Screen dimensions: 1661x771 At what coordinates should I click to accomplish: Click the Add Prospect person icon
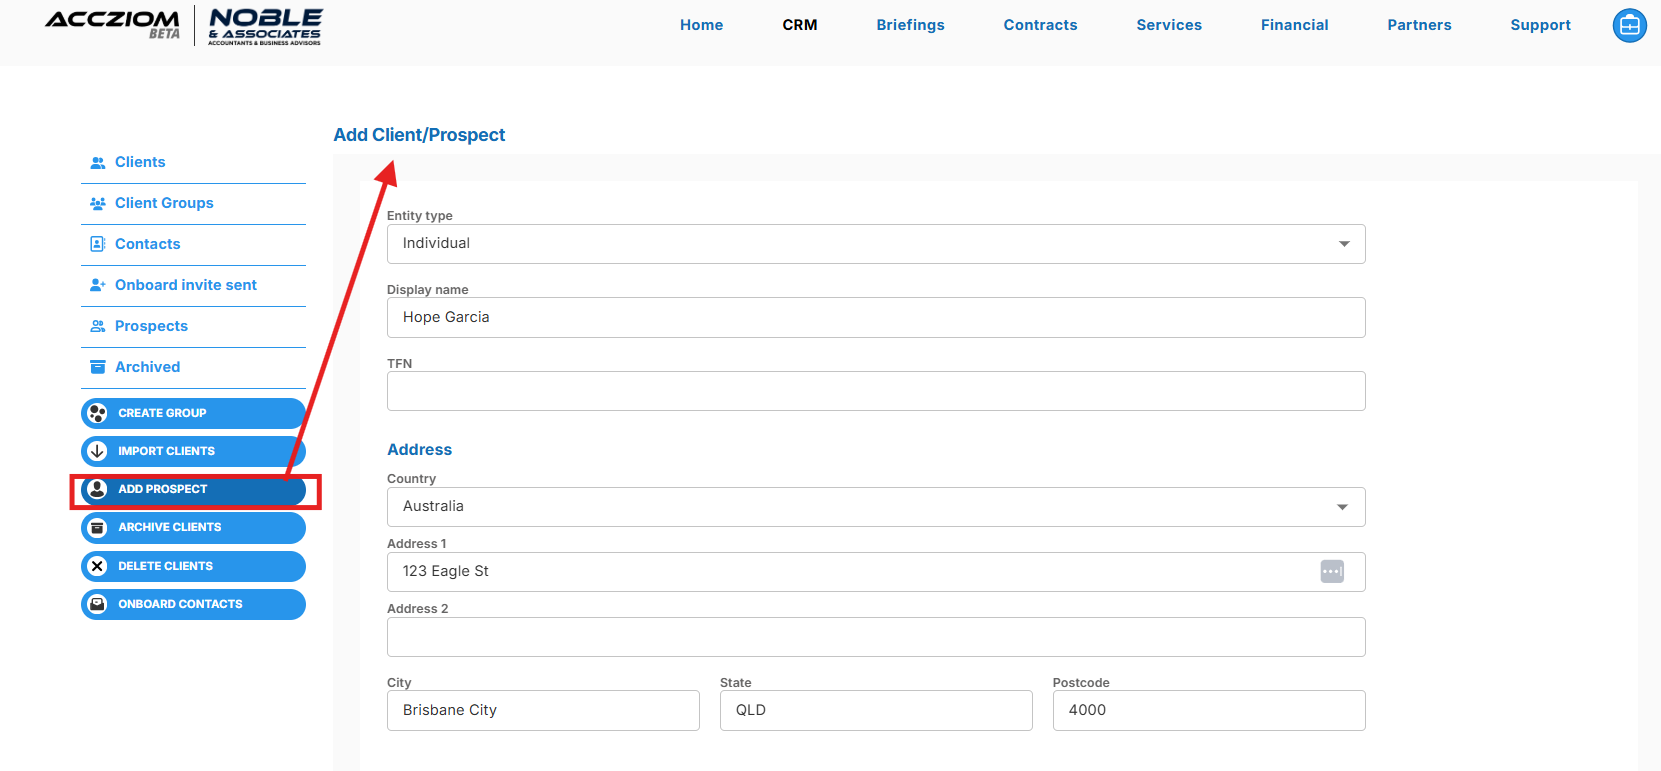[97, 489]
